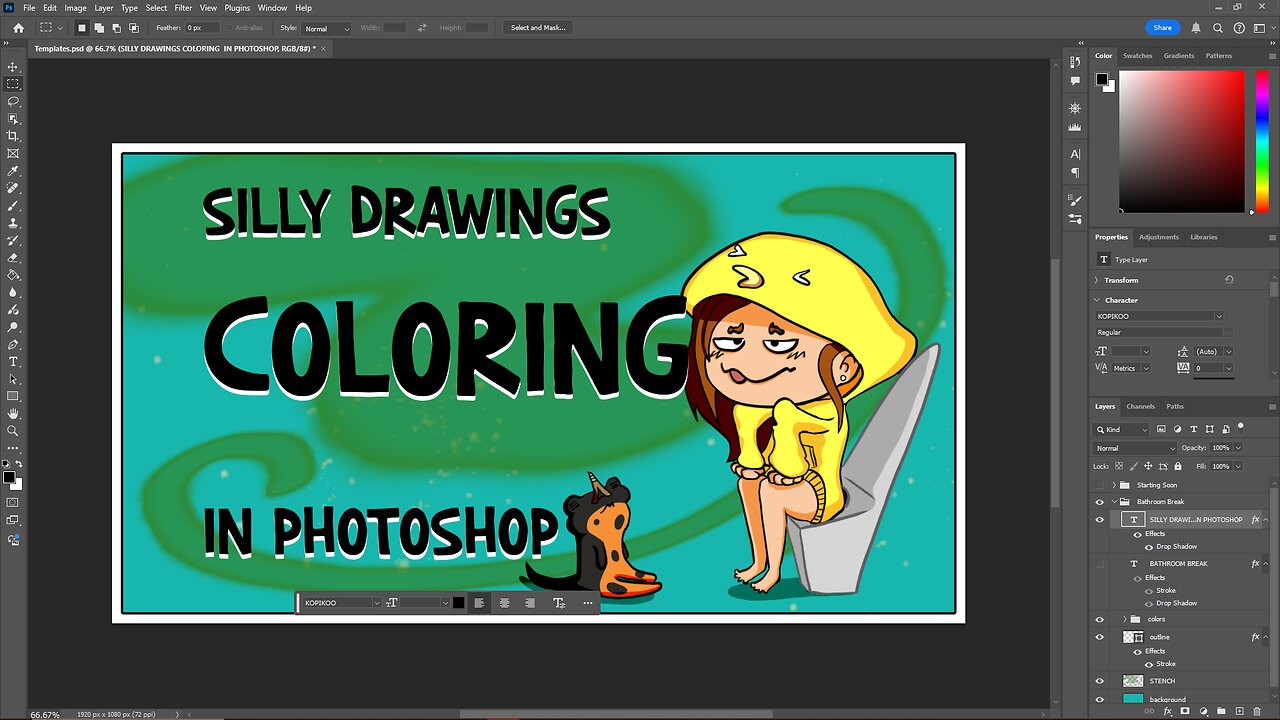Select the Pen tool
The width and height of the screenshot is (1280, 720).
tap(13, 344)
